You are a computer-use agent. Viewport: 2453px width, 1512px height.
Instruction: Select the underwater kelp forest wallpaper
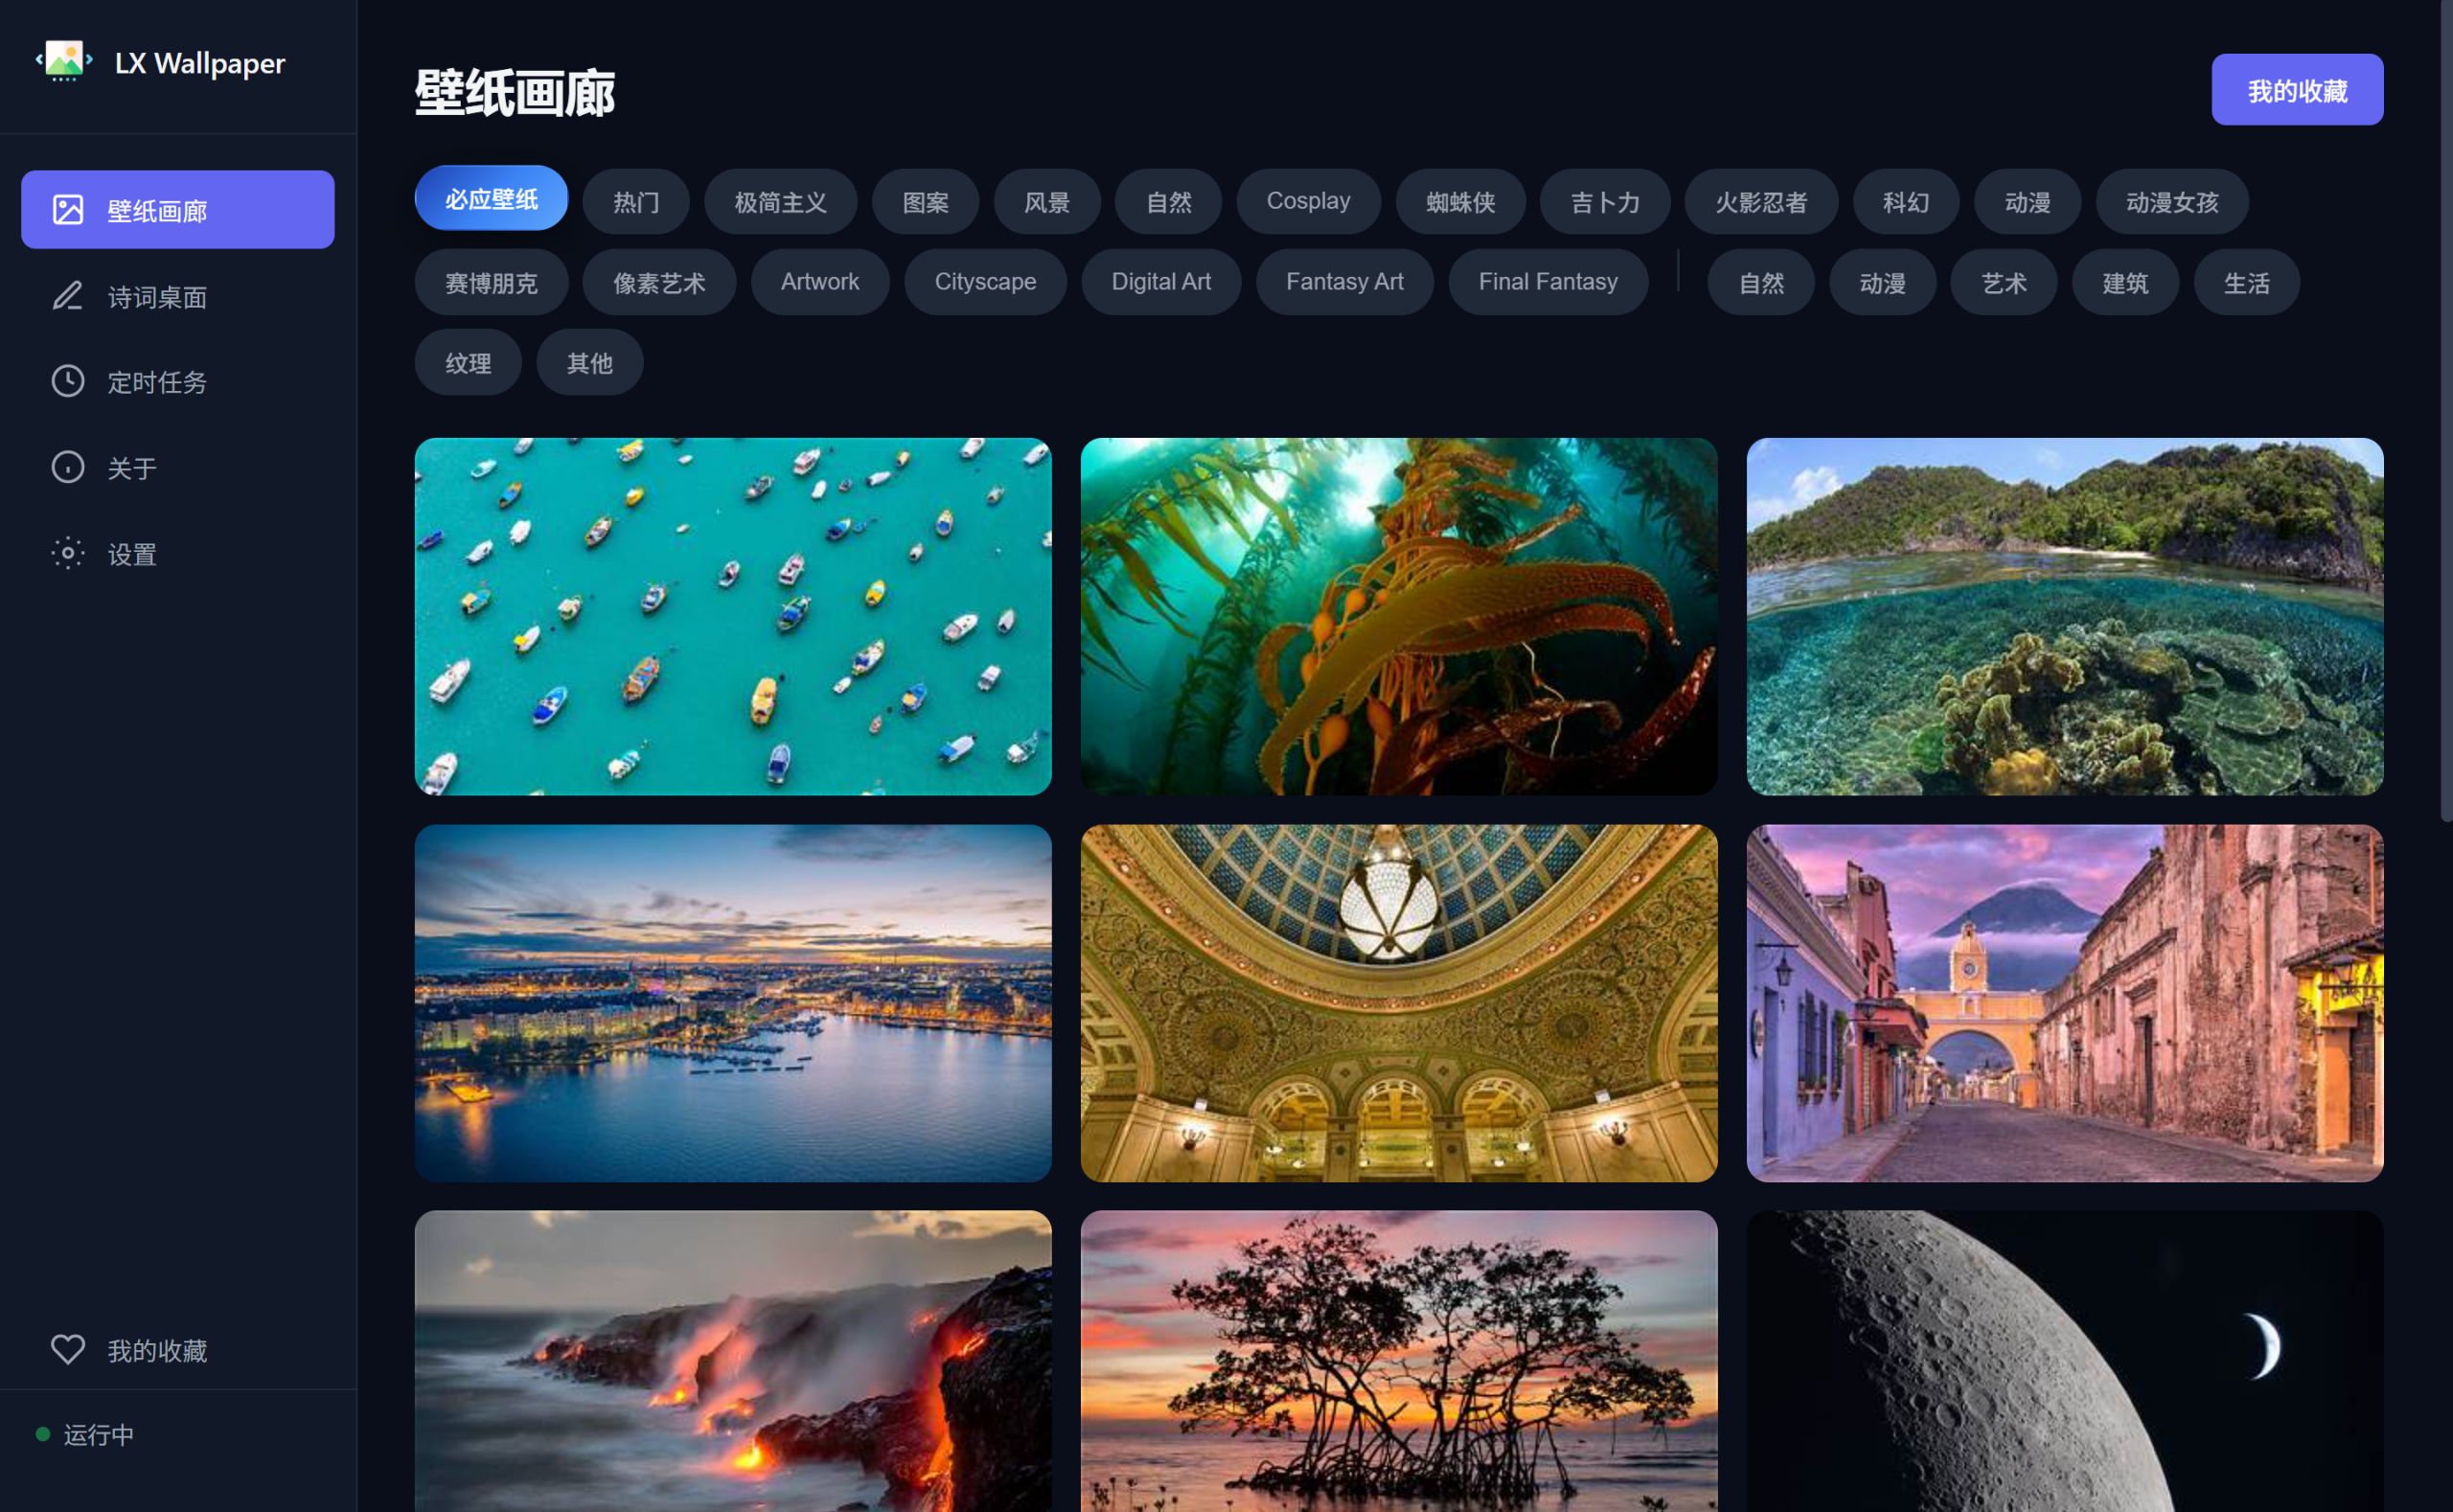[x=1399, y=617]
